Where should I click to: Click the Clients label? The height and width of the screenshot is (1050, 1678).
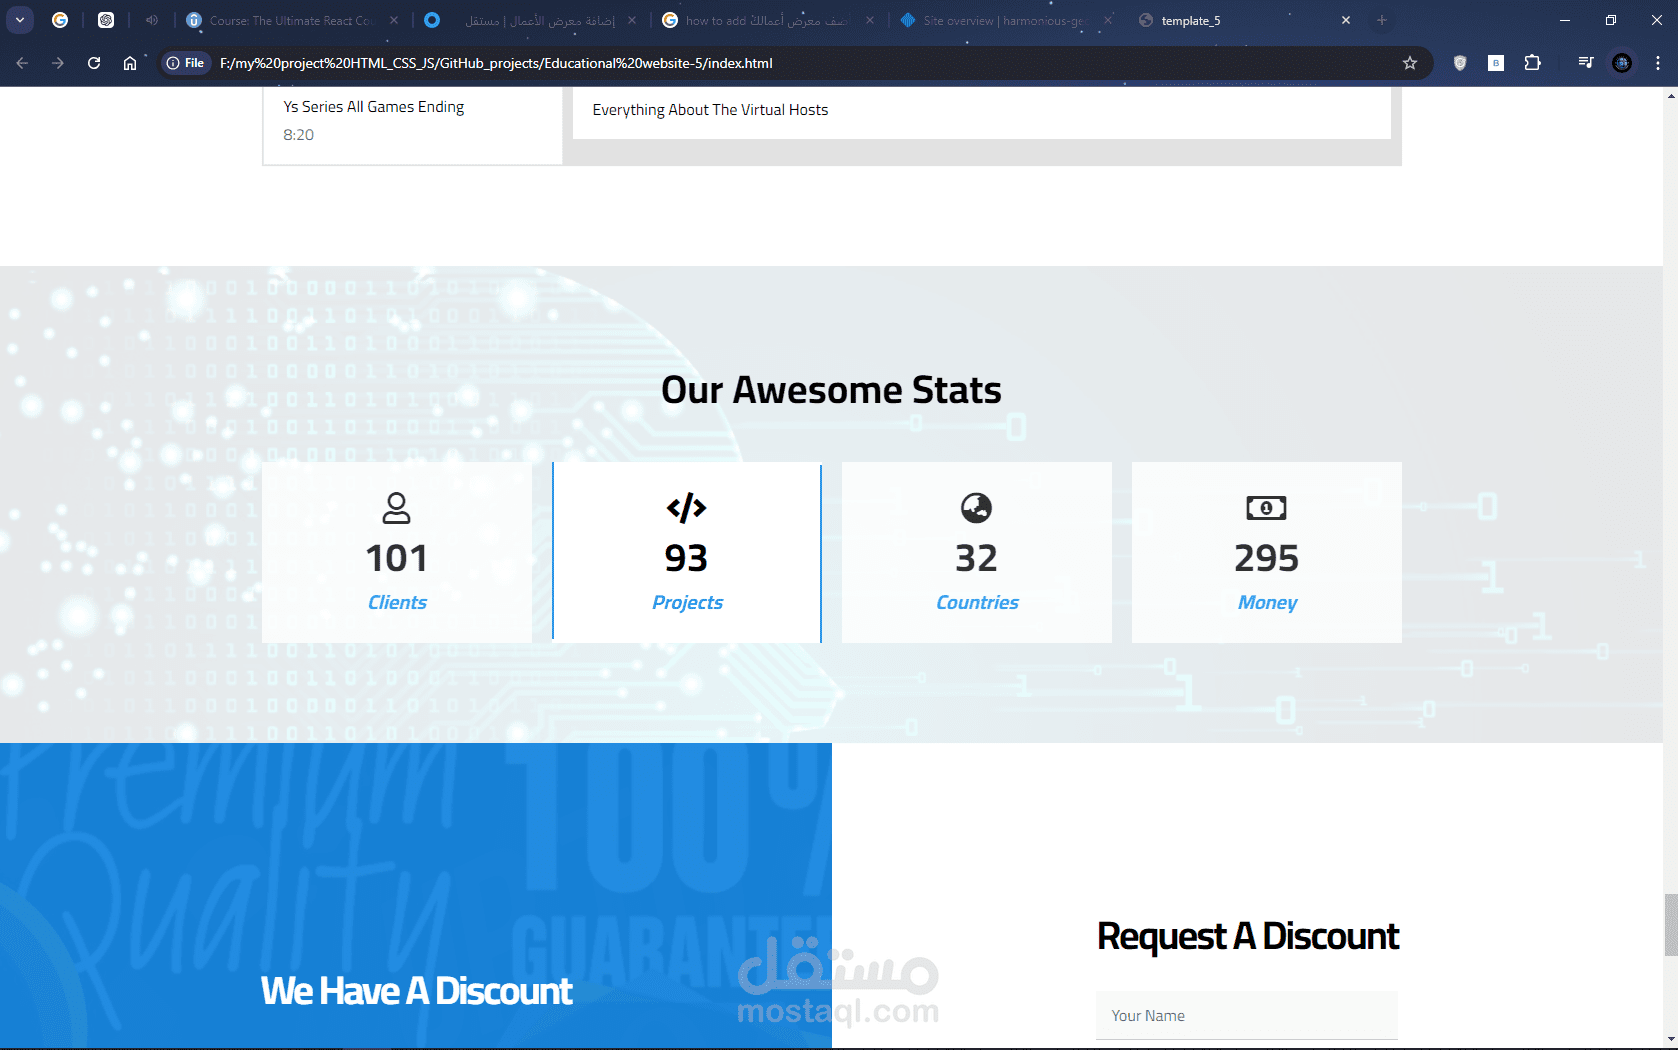(x=397, y=602)
